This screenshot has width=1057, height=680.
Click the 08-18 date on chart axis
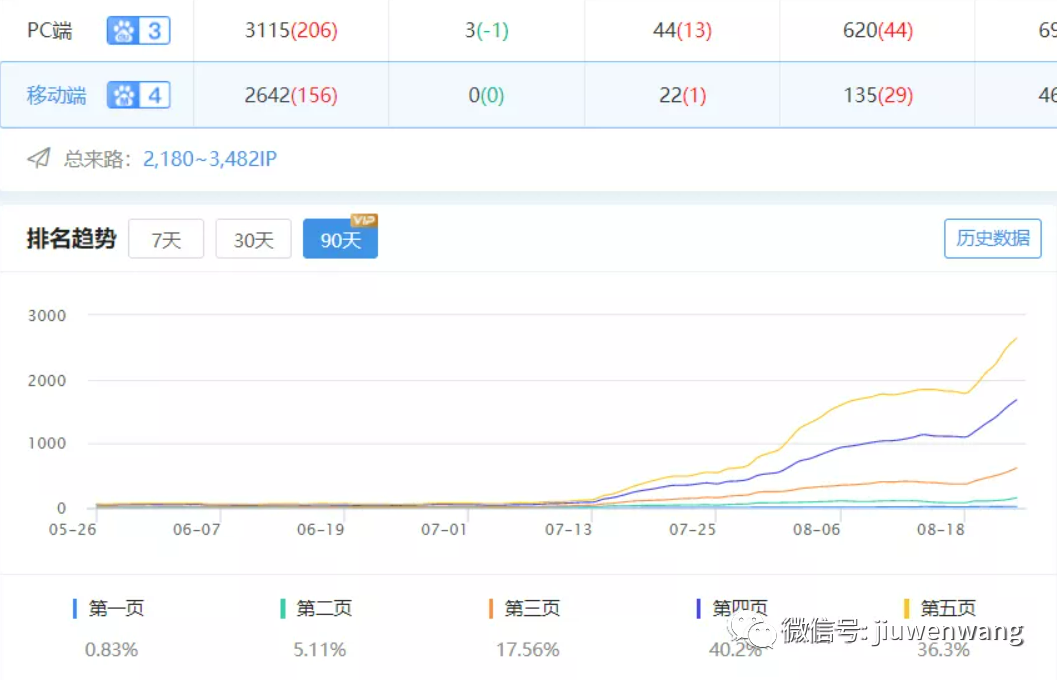(x=940, y=530)
